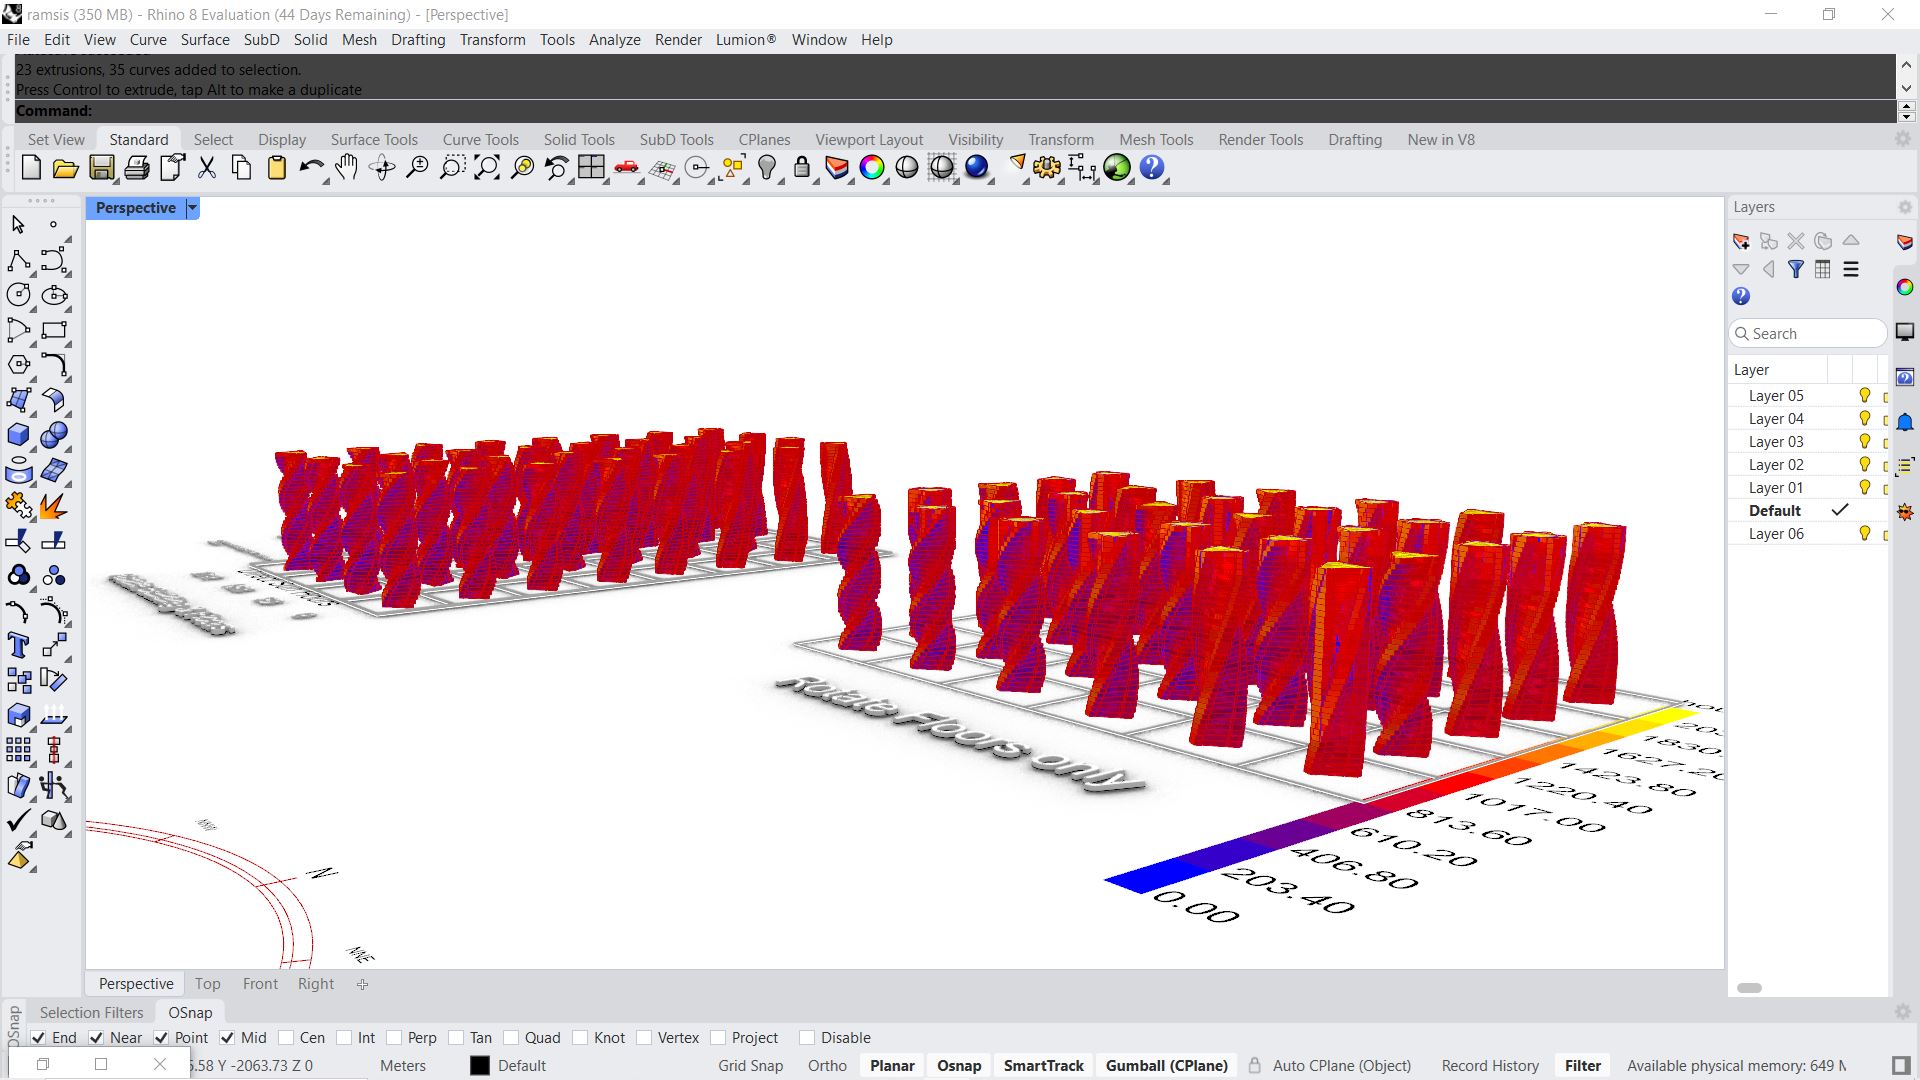Switch to Surface Tools tab
The width and height of the screenshot is (1920, 1080).
[374, 140]
